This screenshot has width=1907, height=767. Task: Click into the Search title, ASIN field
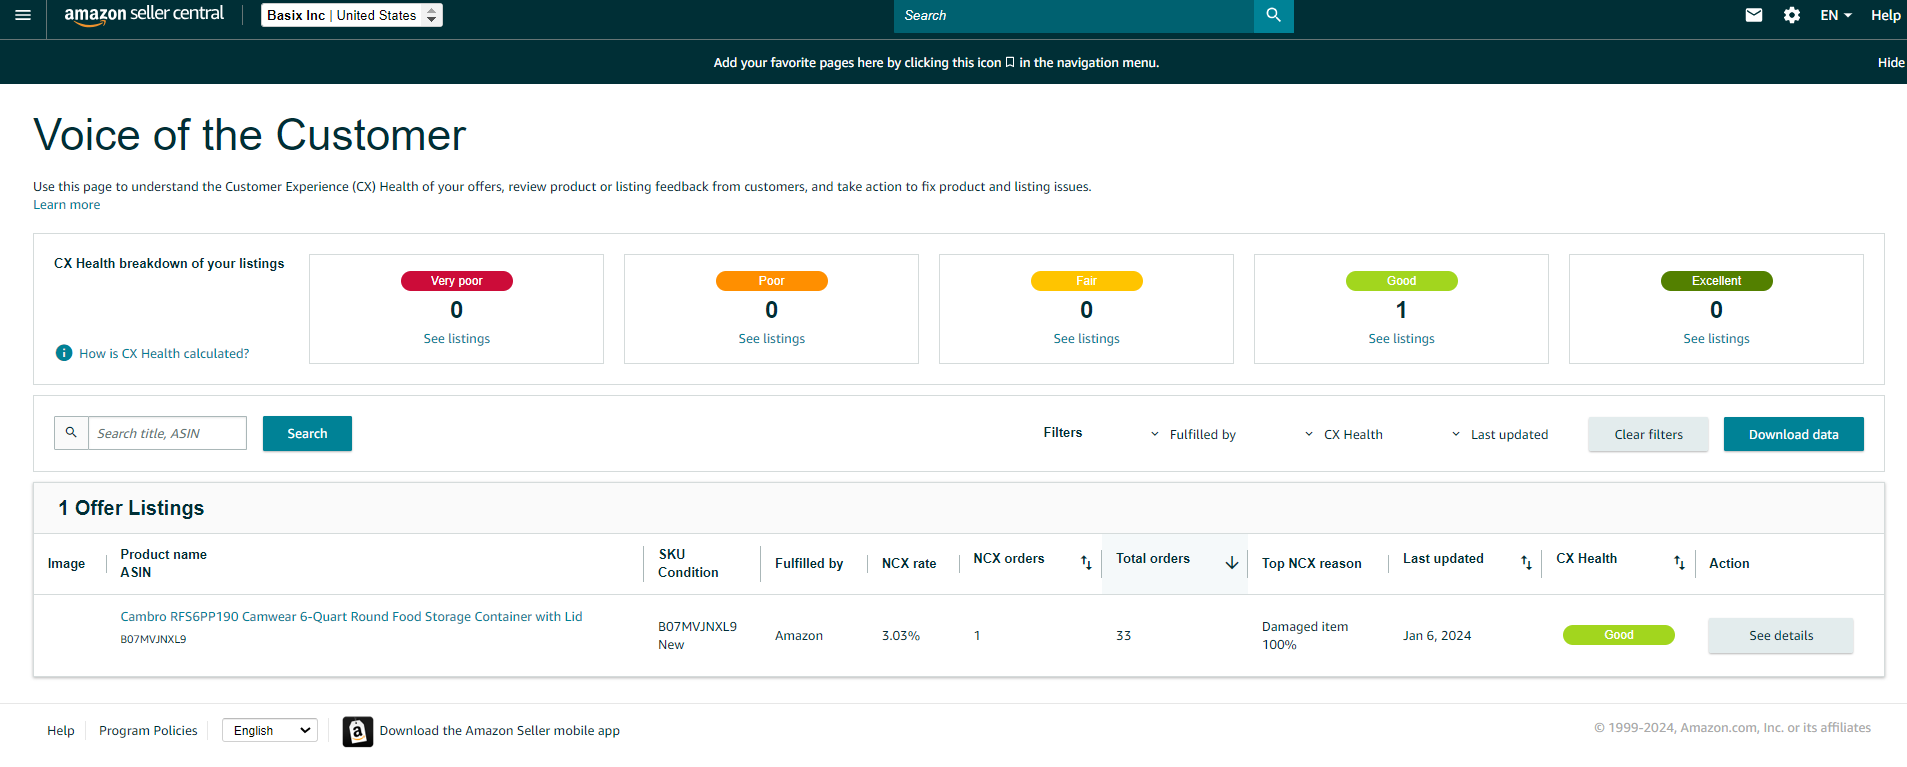[167, 433]
